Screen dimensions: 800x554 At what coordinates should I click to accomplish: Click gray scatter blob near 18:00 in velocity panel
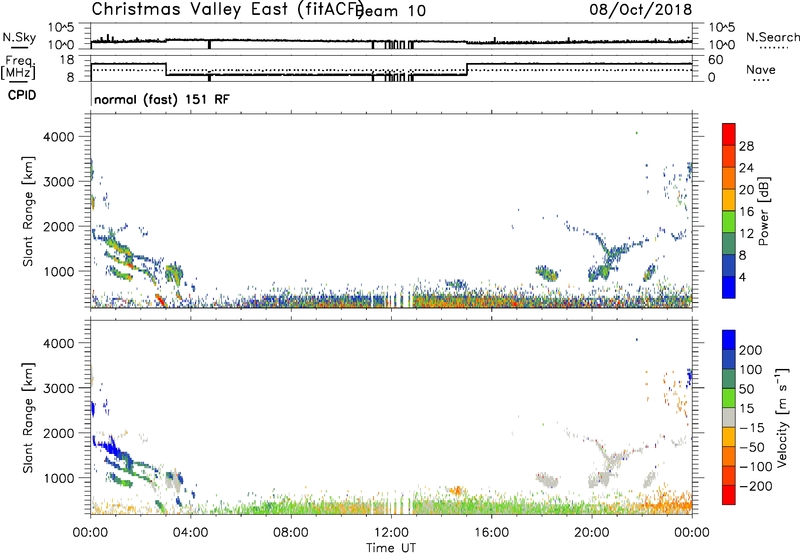[547, 480]
